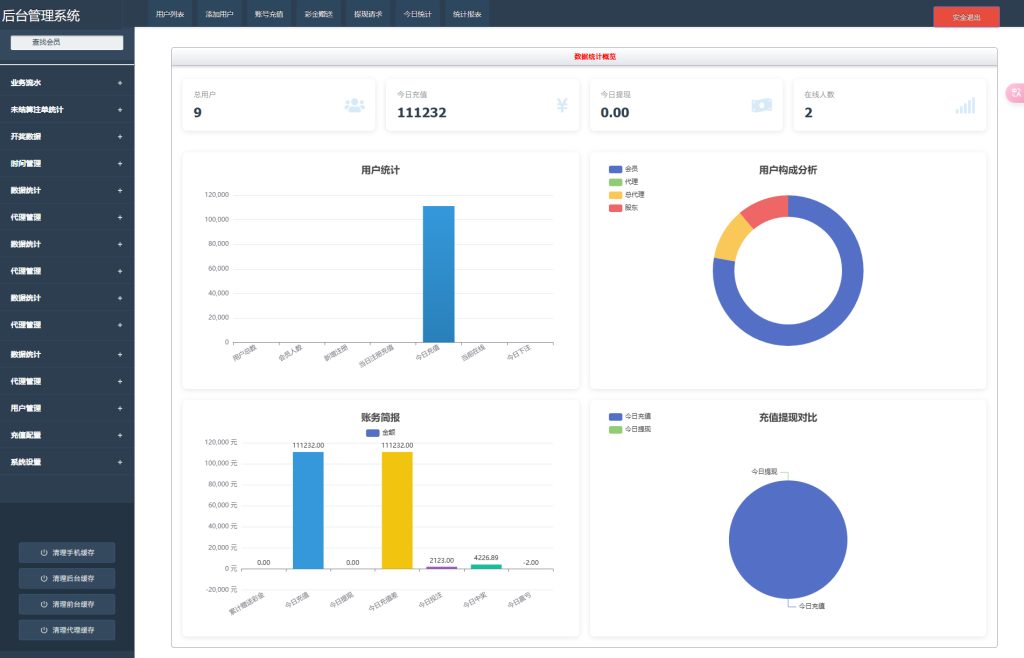Click the users group icon in 总用户 card
Screen dimensions: 1024x658
pos(355,105)
